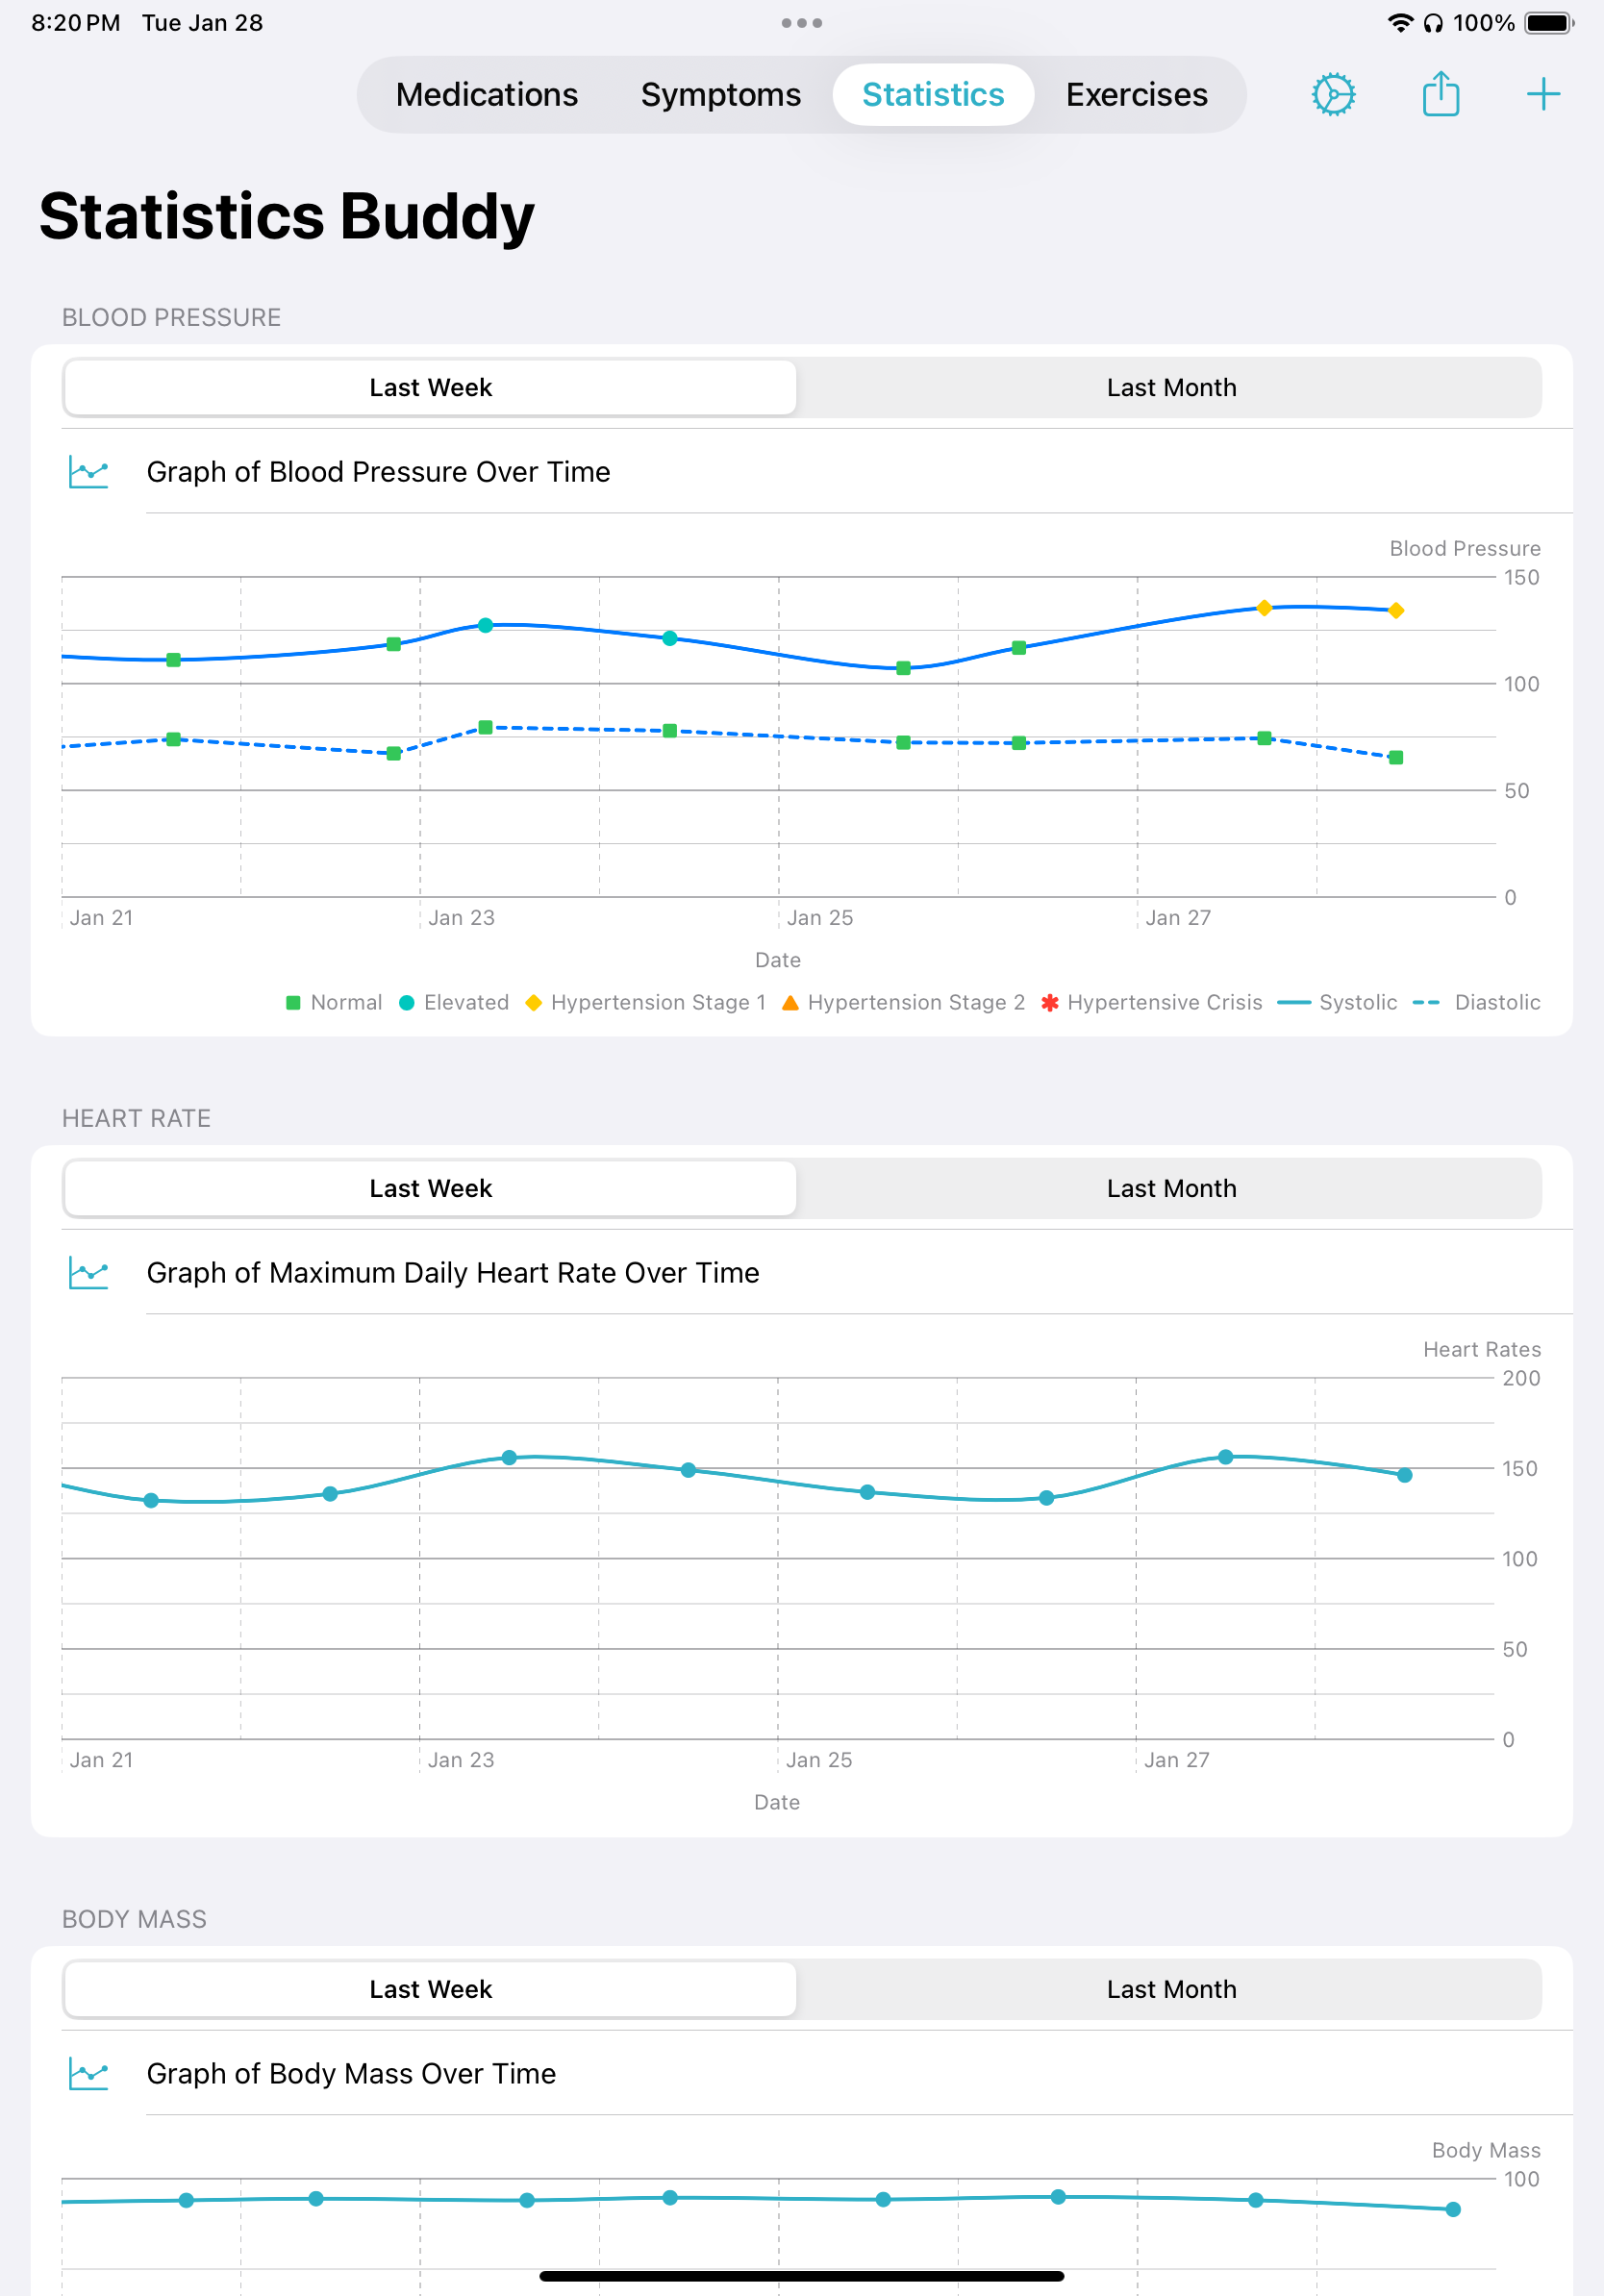Open the Exercises tab

click(1136, 94)
